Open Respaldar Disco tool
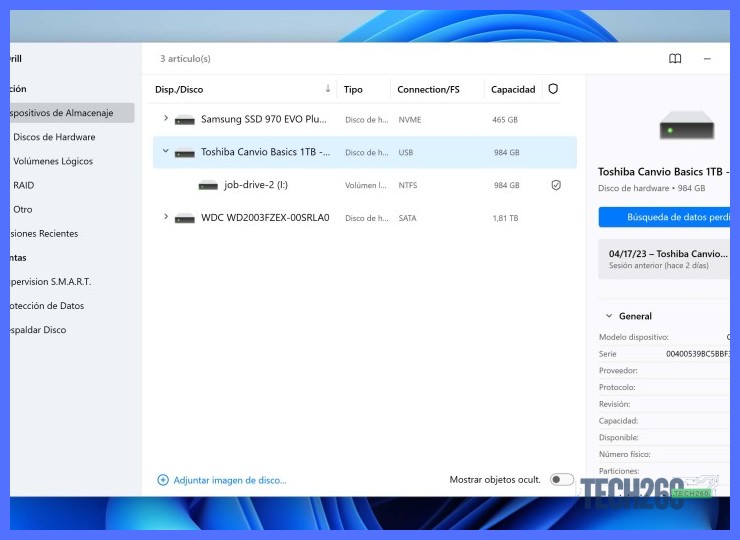This screenshot has height=540, width=740. pyautogui.click(x=38, y=329)
